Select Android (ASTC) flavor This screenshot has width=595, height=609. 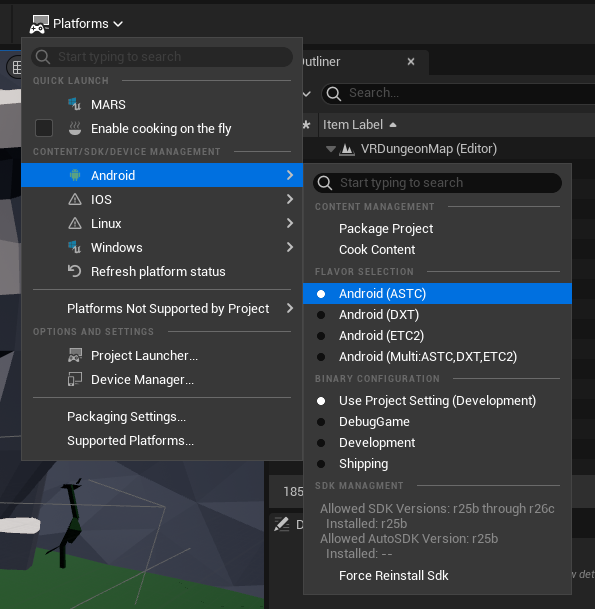437,294
